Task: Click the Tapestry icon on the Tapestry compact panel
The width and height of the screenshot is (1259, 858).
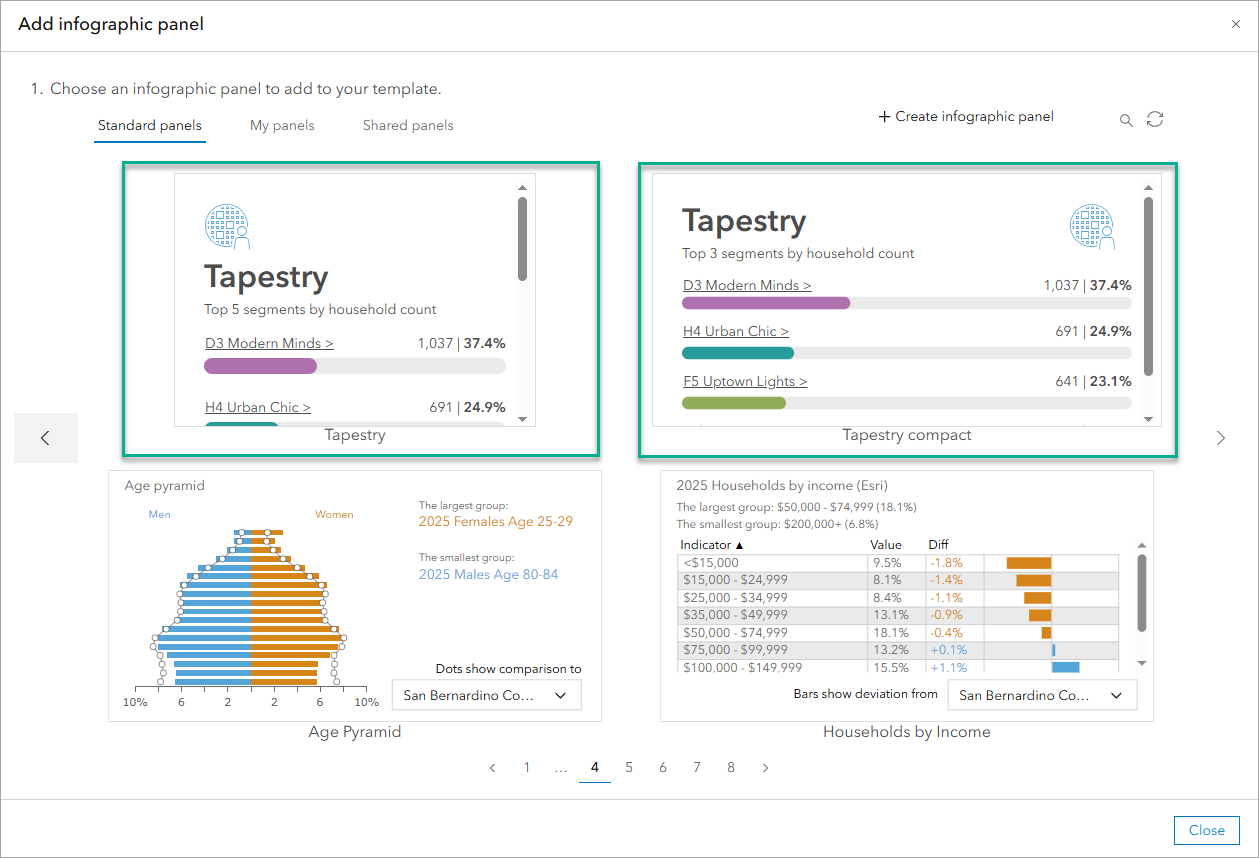Action: click(x=1092, y=227)
